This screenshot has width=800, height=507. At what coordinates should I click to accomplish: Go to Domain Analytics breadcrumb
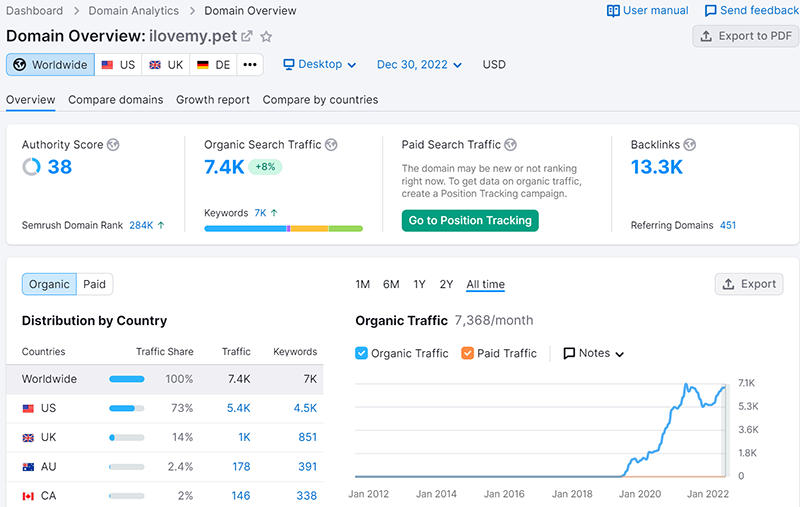click(134, 11)
